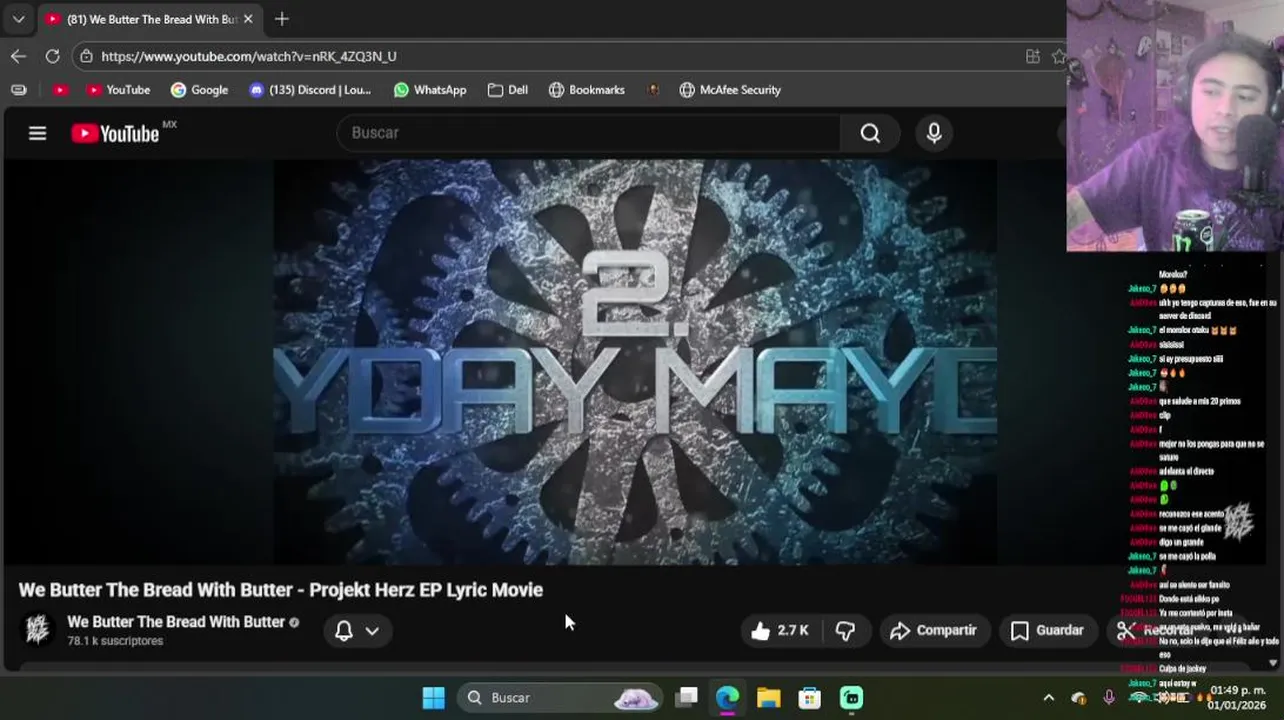
Task: Open the Bookmarks globe bookmark
Action: pyautogui.click(x=587, y=90)
